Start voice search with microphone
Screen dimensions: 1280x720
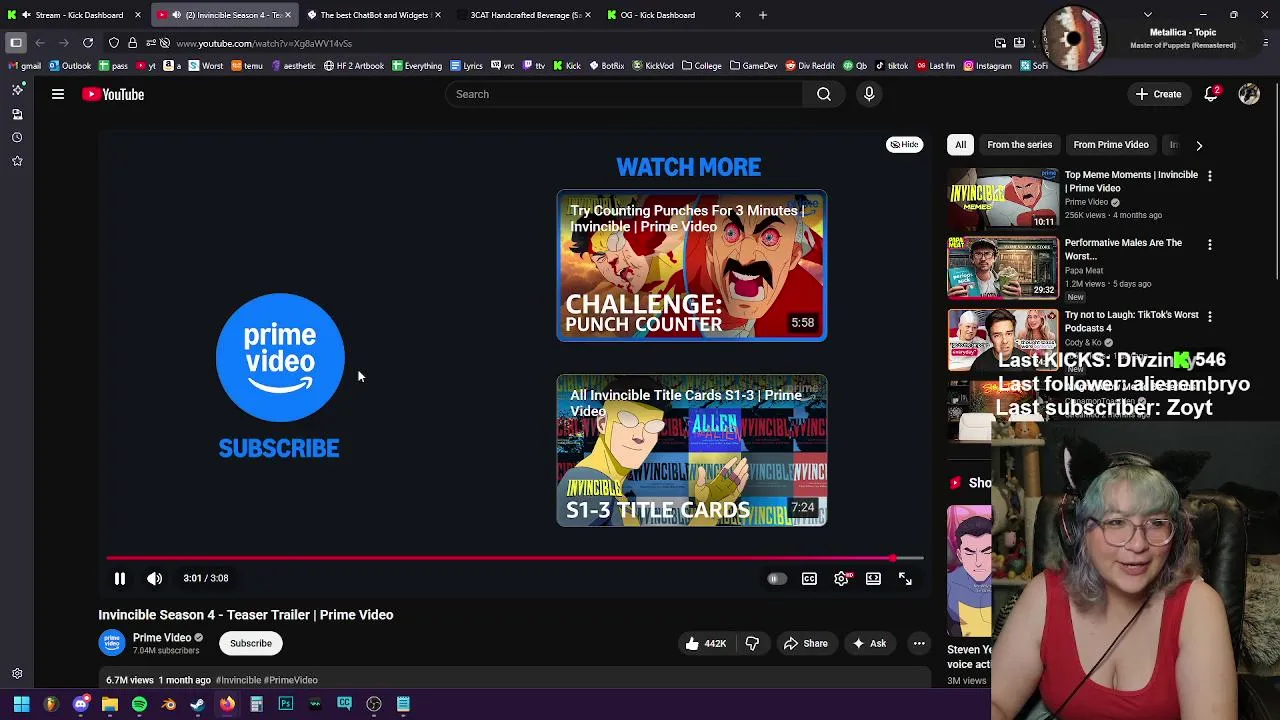click(x=869, y=94)
